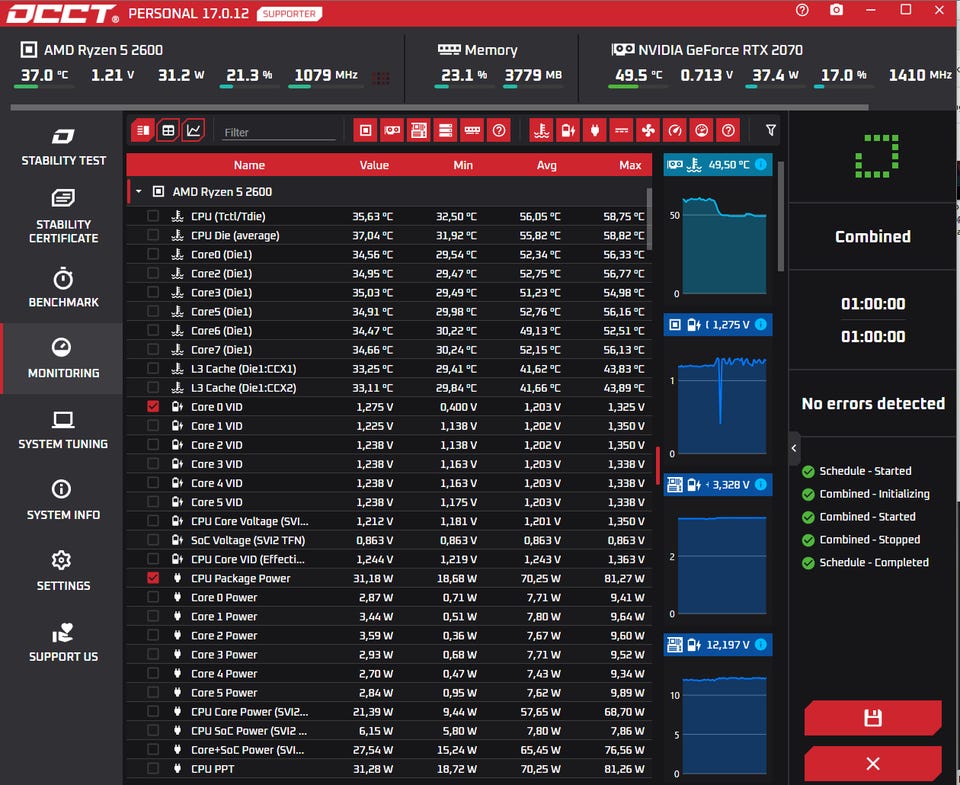The width and height of the screenshot is (960, 785).
Task: Sort by the Max column header
Action: (x=630, y=165)
